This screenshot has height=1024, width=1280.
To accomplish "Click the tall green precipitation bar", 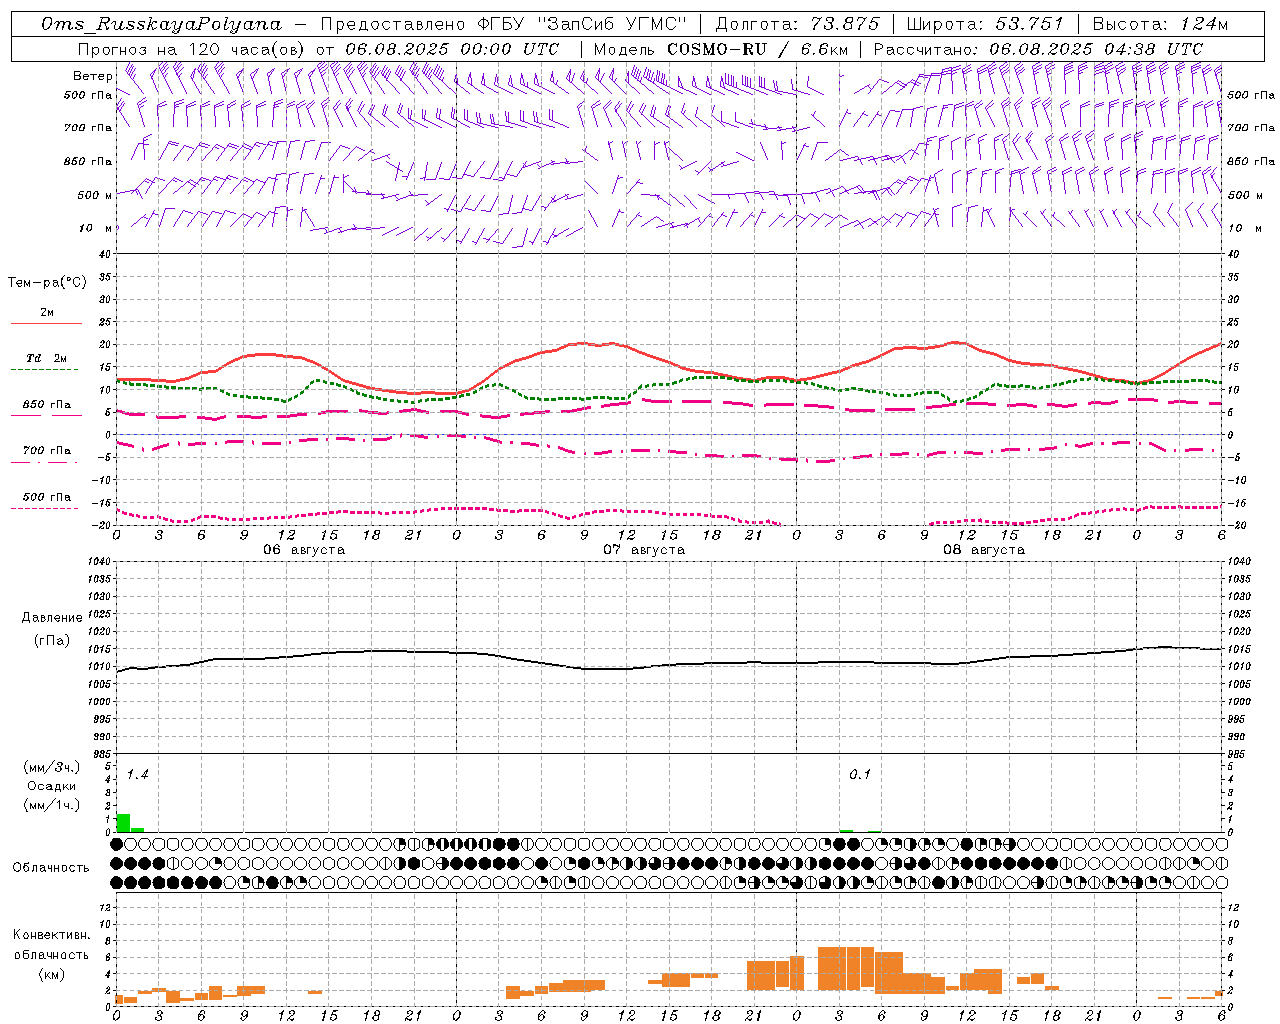I will click(123, 823).
